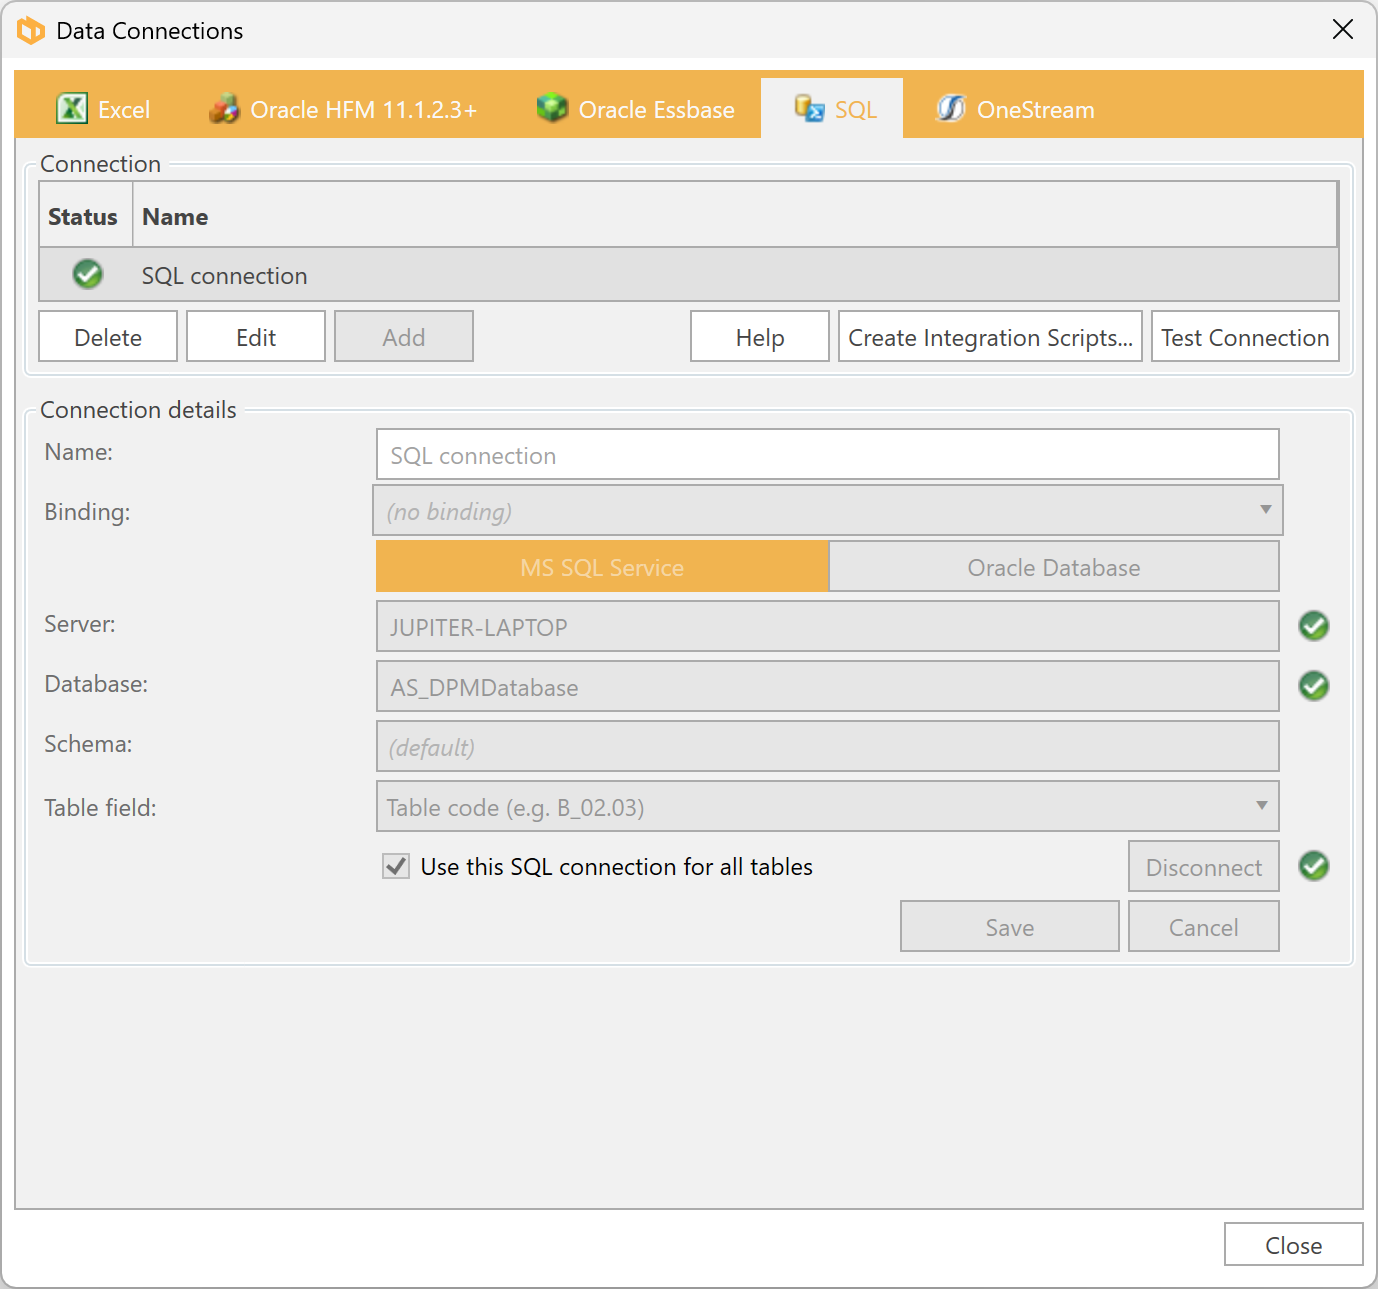Click the OneStream tab icon

point(950,108)
